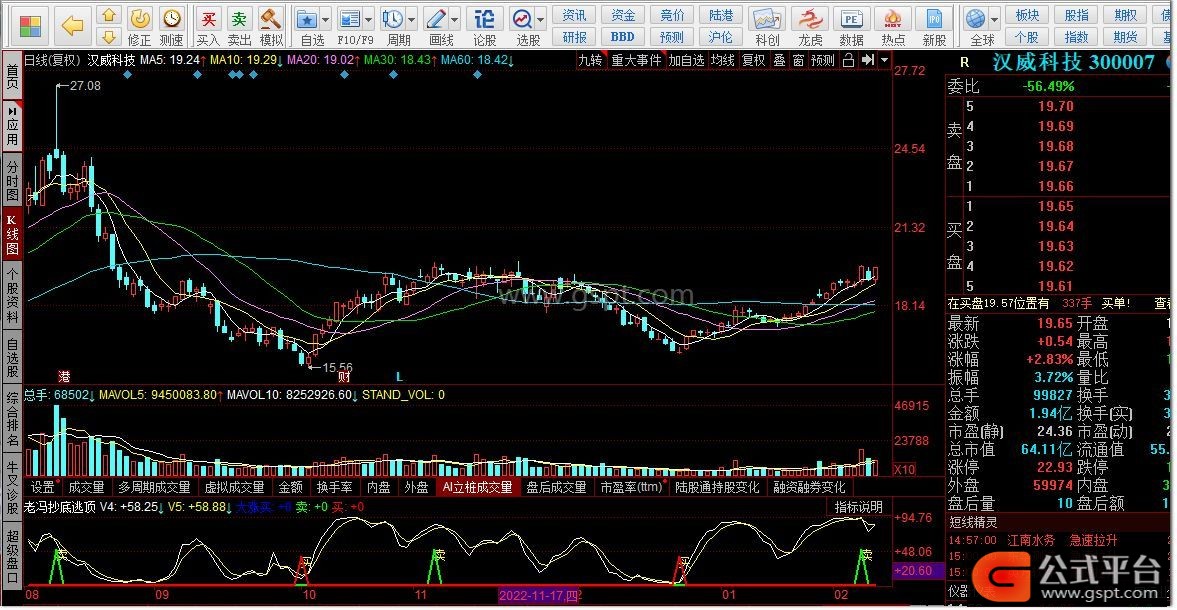Open the 科创 chart icon
1177x610 pixels.
pos(766,19)
